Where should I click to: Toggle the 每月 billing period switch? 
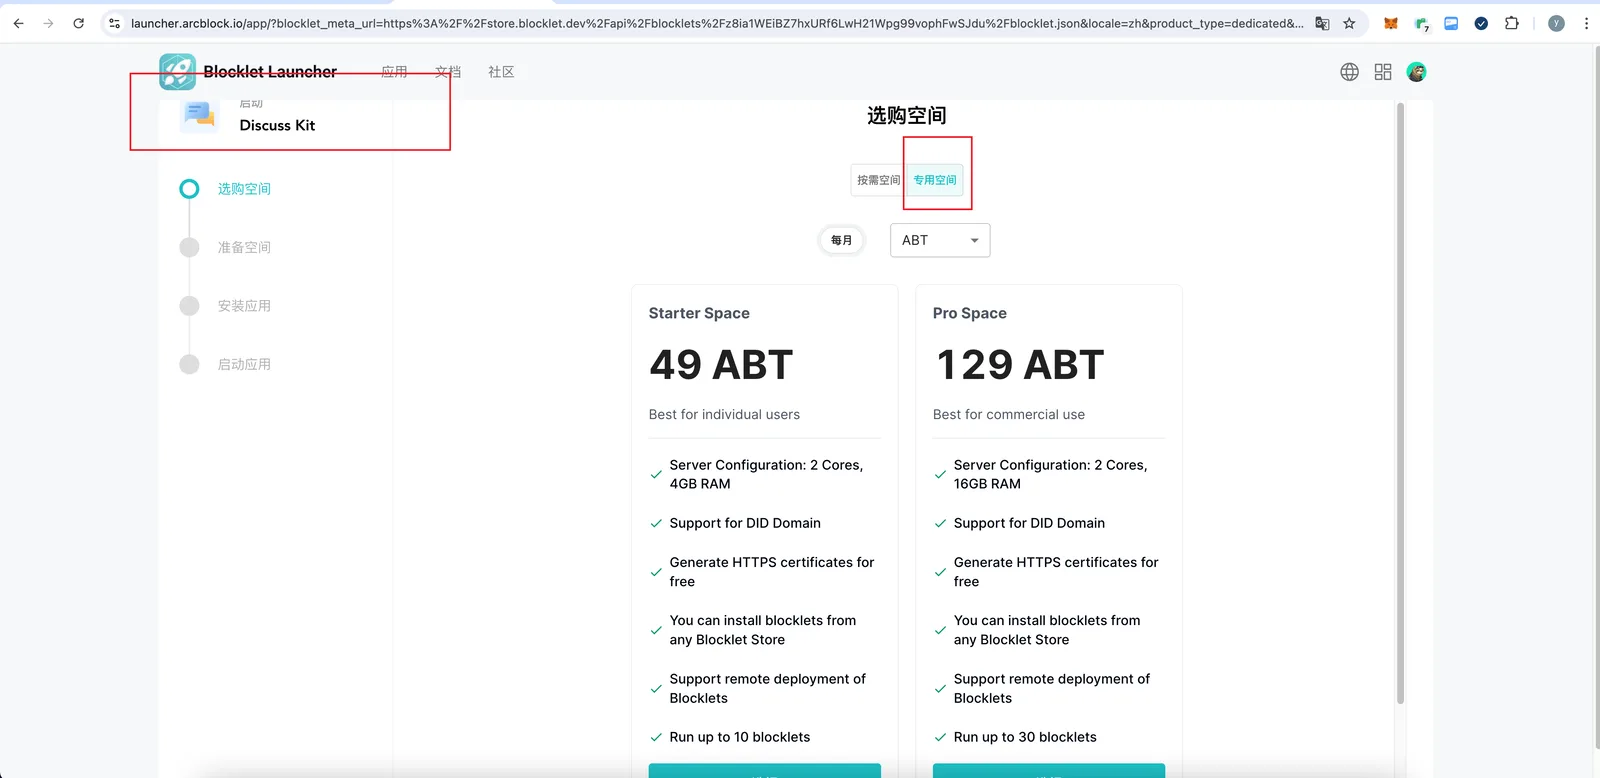pyautogui.click(x=842, y=240)
